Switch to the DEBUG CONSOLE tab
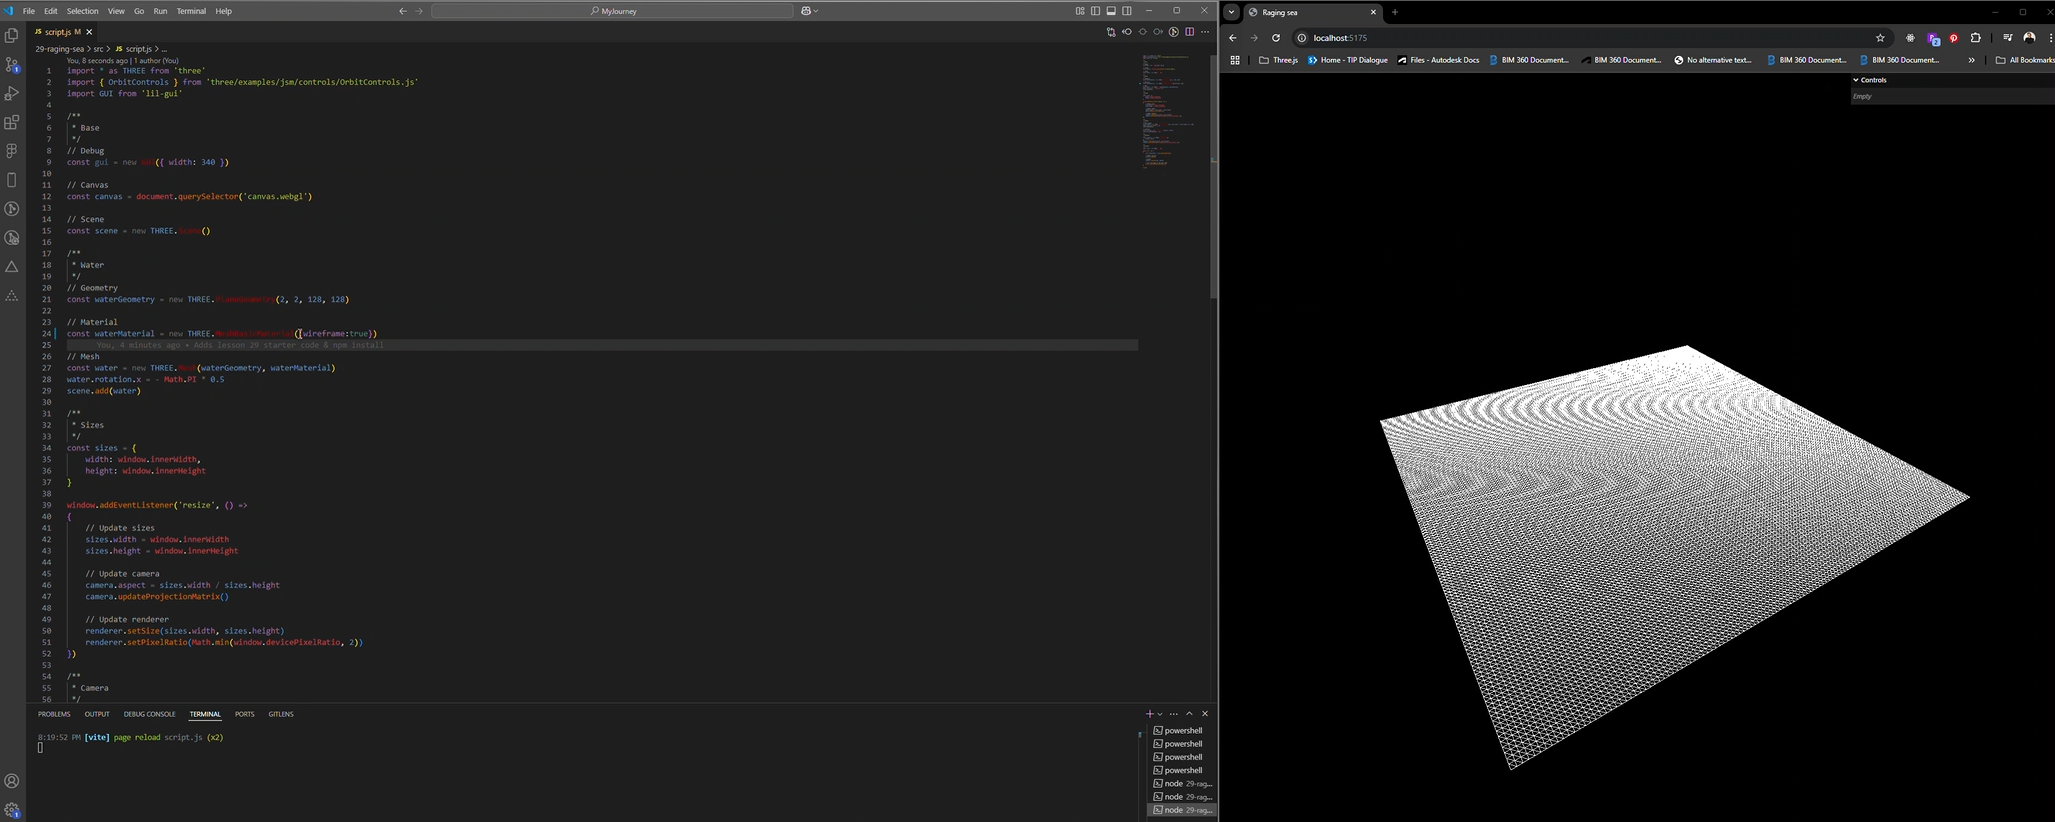The width and height of the screenshot is (2055, 822). coord(149,714)
